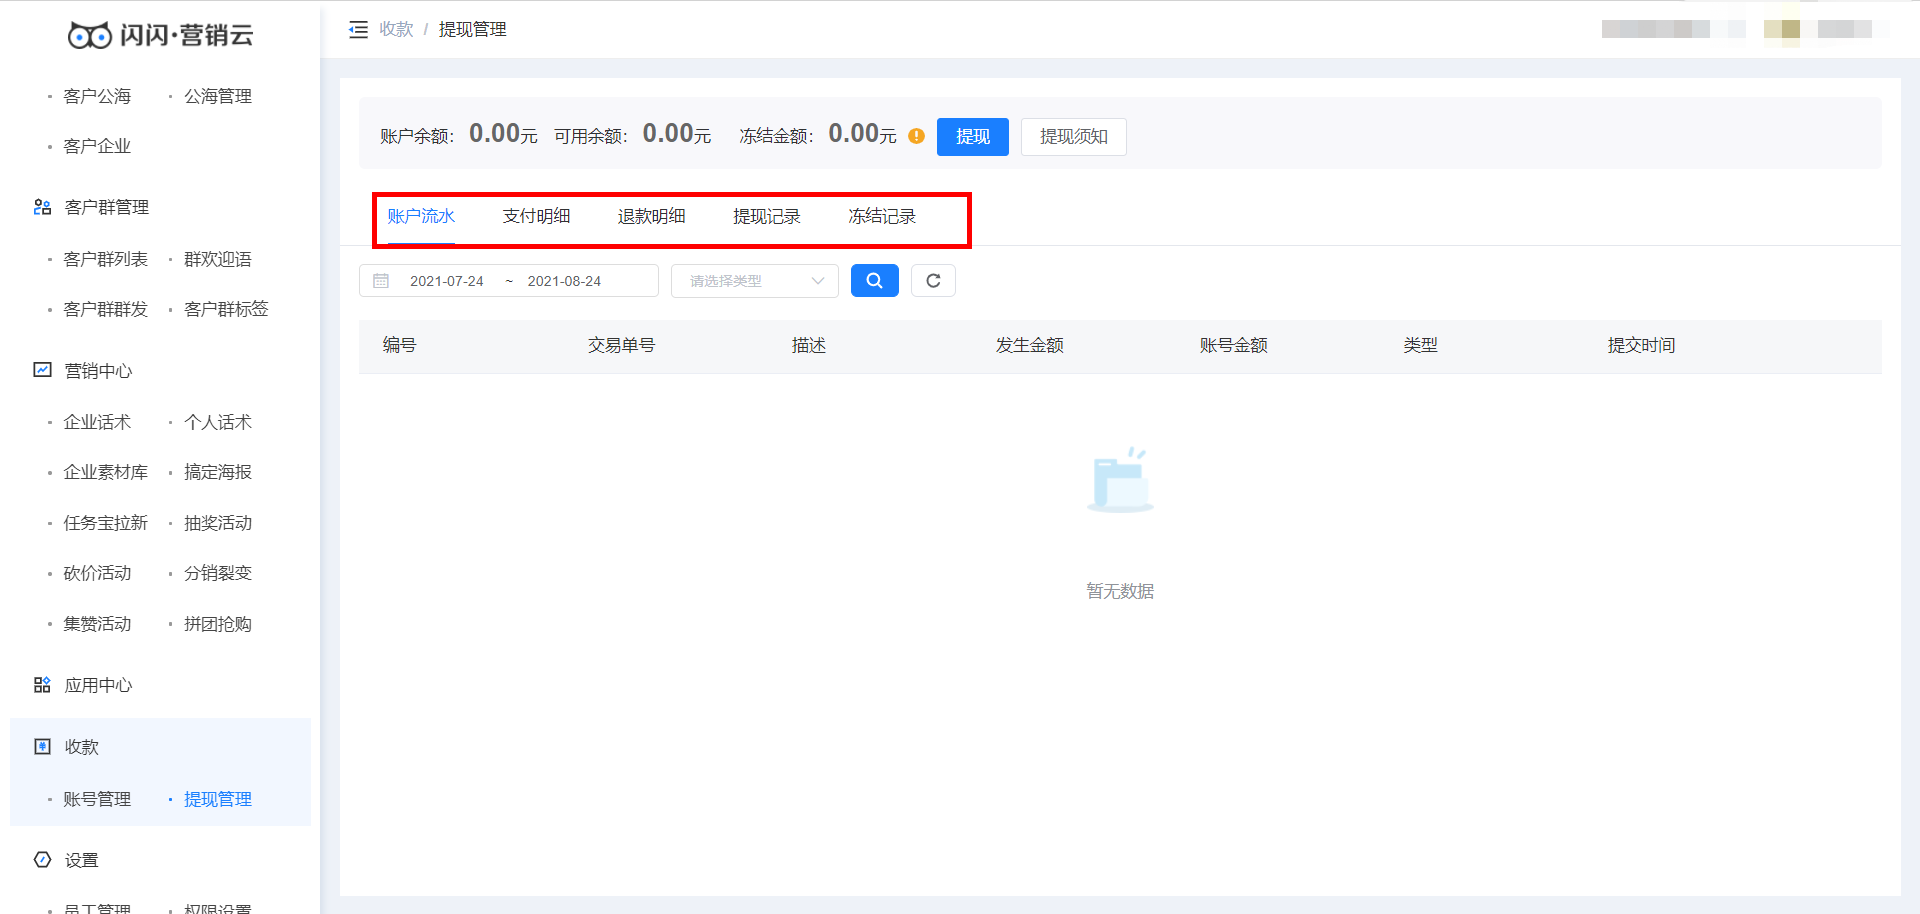Select the start date 2021-07-24 field

point(446,281)
